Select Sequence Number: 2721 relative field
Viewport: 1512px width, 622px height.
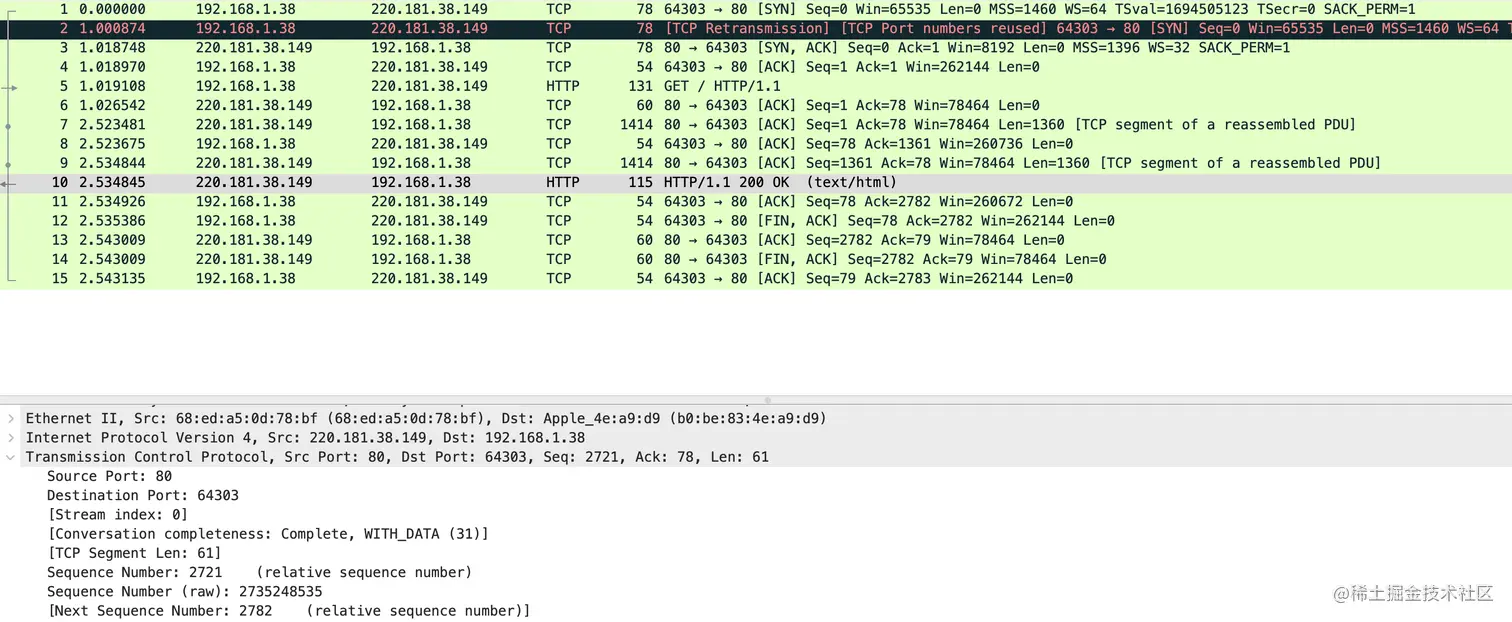tap(259, 572)
